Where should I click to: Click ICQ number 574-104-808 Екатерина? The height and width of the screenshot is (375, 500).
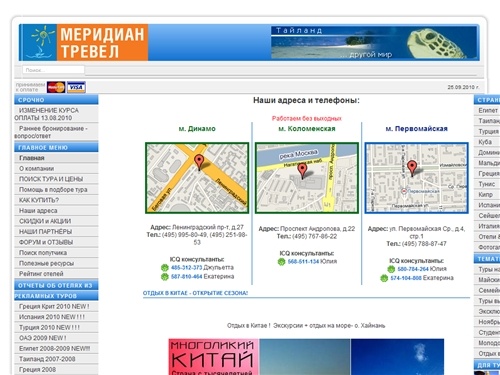(406, 278)
